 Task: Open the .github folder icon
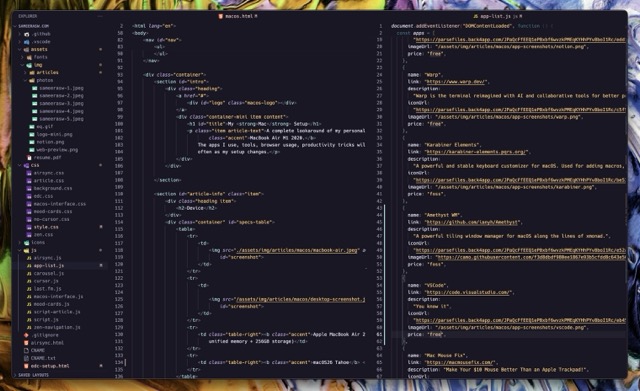[x=27, y=34]
